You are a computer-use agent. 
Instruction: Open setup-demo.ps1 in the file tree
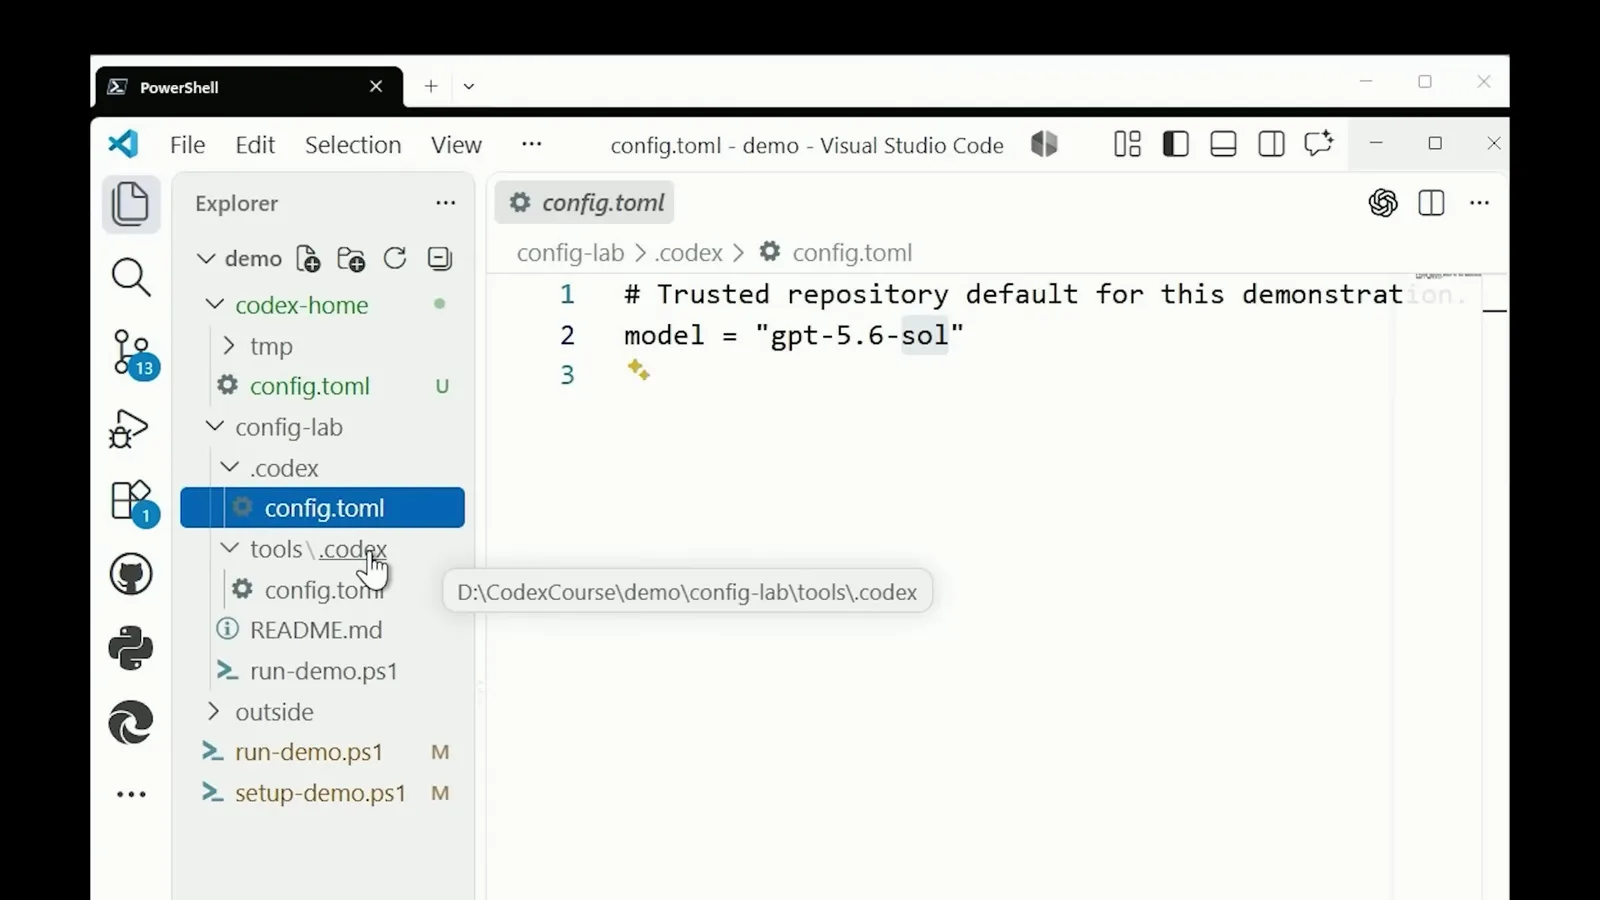(322, 793)
